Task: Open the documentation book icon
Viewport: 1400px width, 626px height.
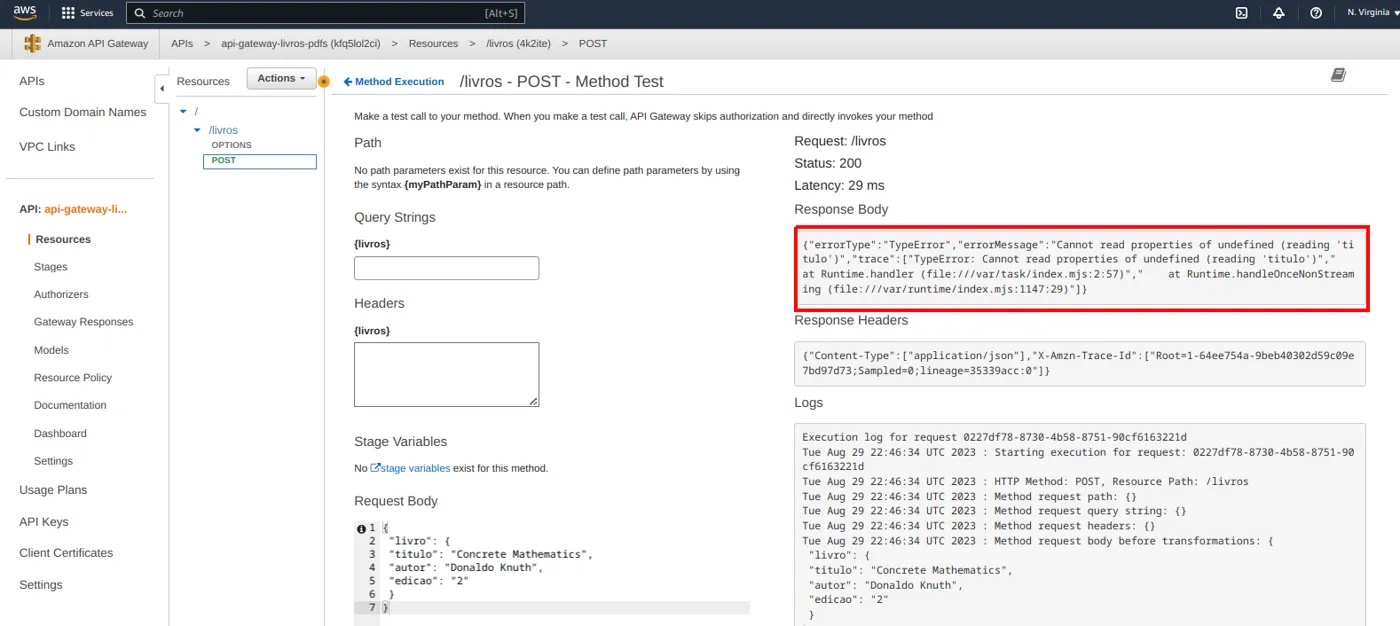Action: point(1338,75)
